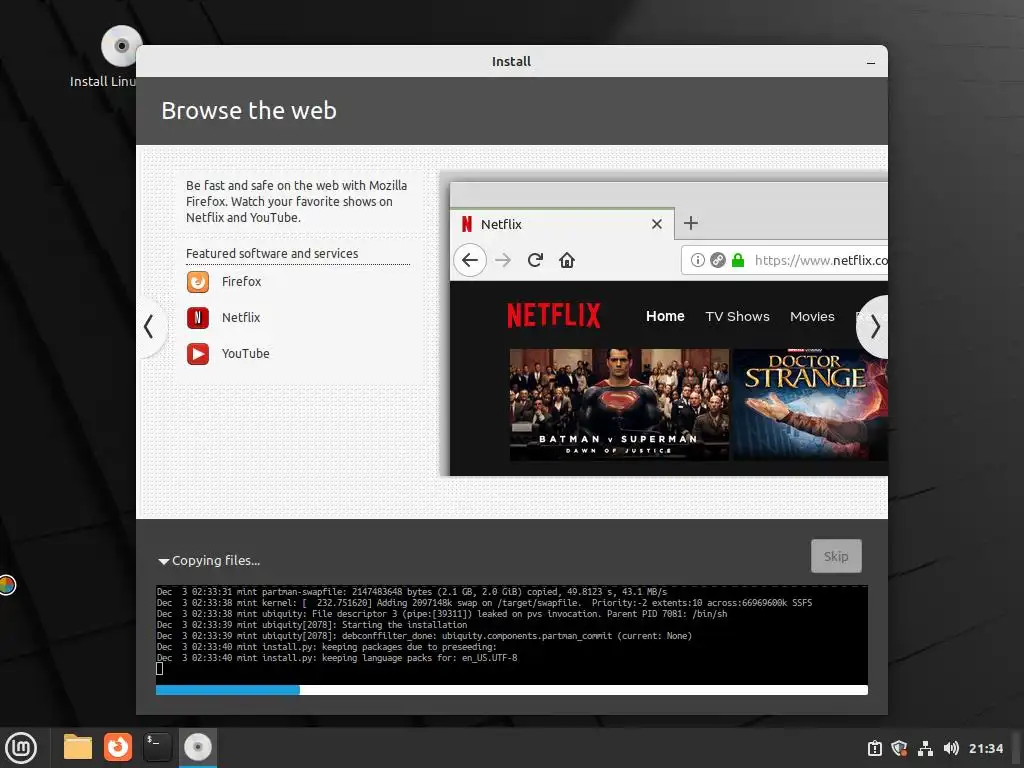Minimize the Install window
The height and width of the screenshot is (768, 1024).
point(871,63)
